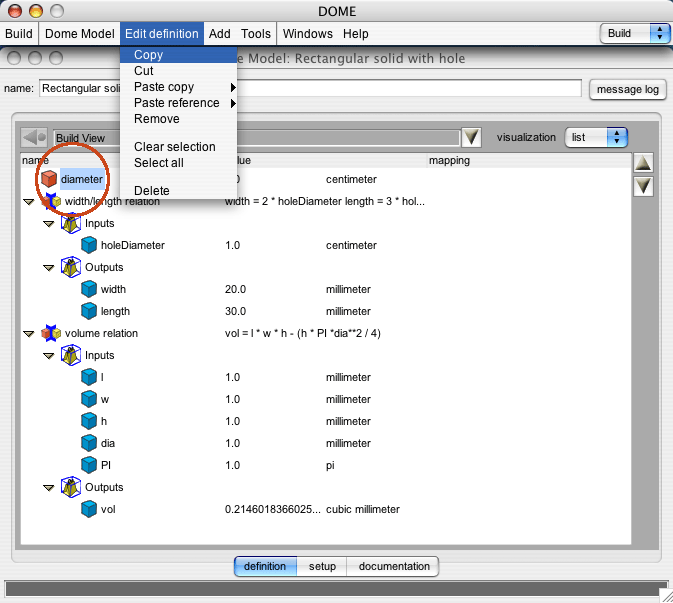Image resolution: width=673 pixels, height=603 pixels.
Task: Open the Build mode dropdown at top right
Action: click(635, 33)
